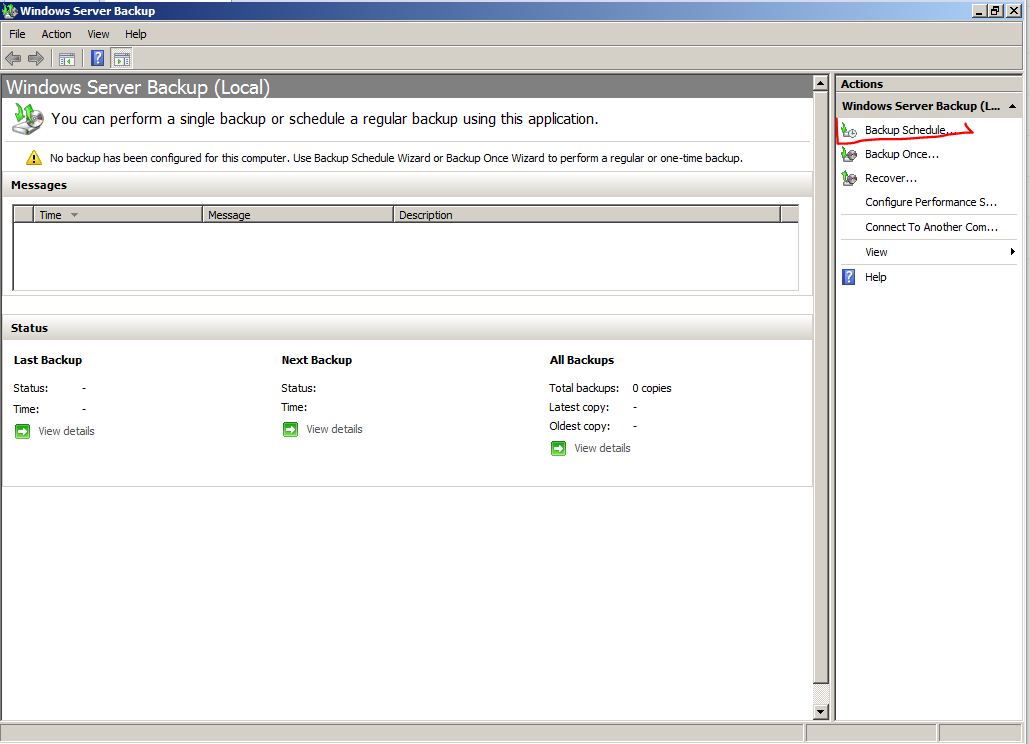The image size is (1030, 744).
Task: Click the scroll up arrow of main pane
Action: coord(820,83)
